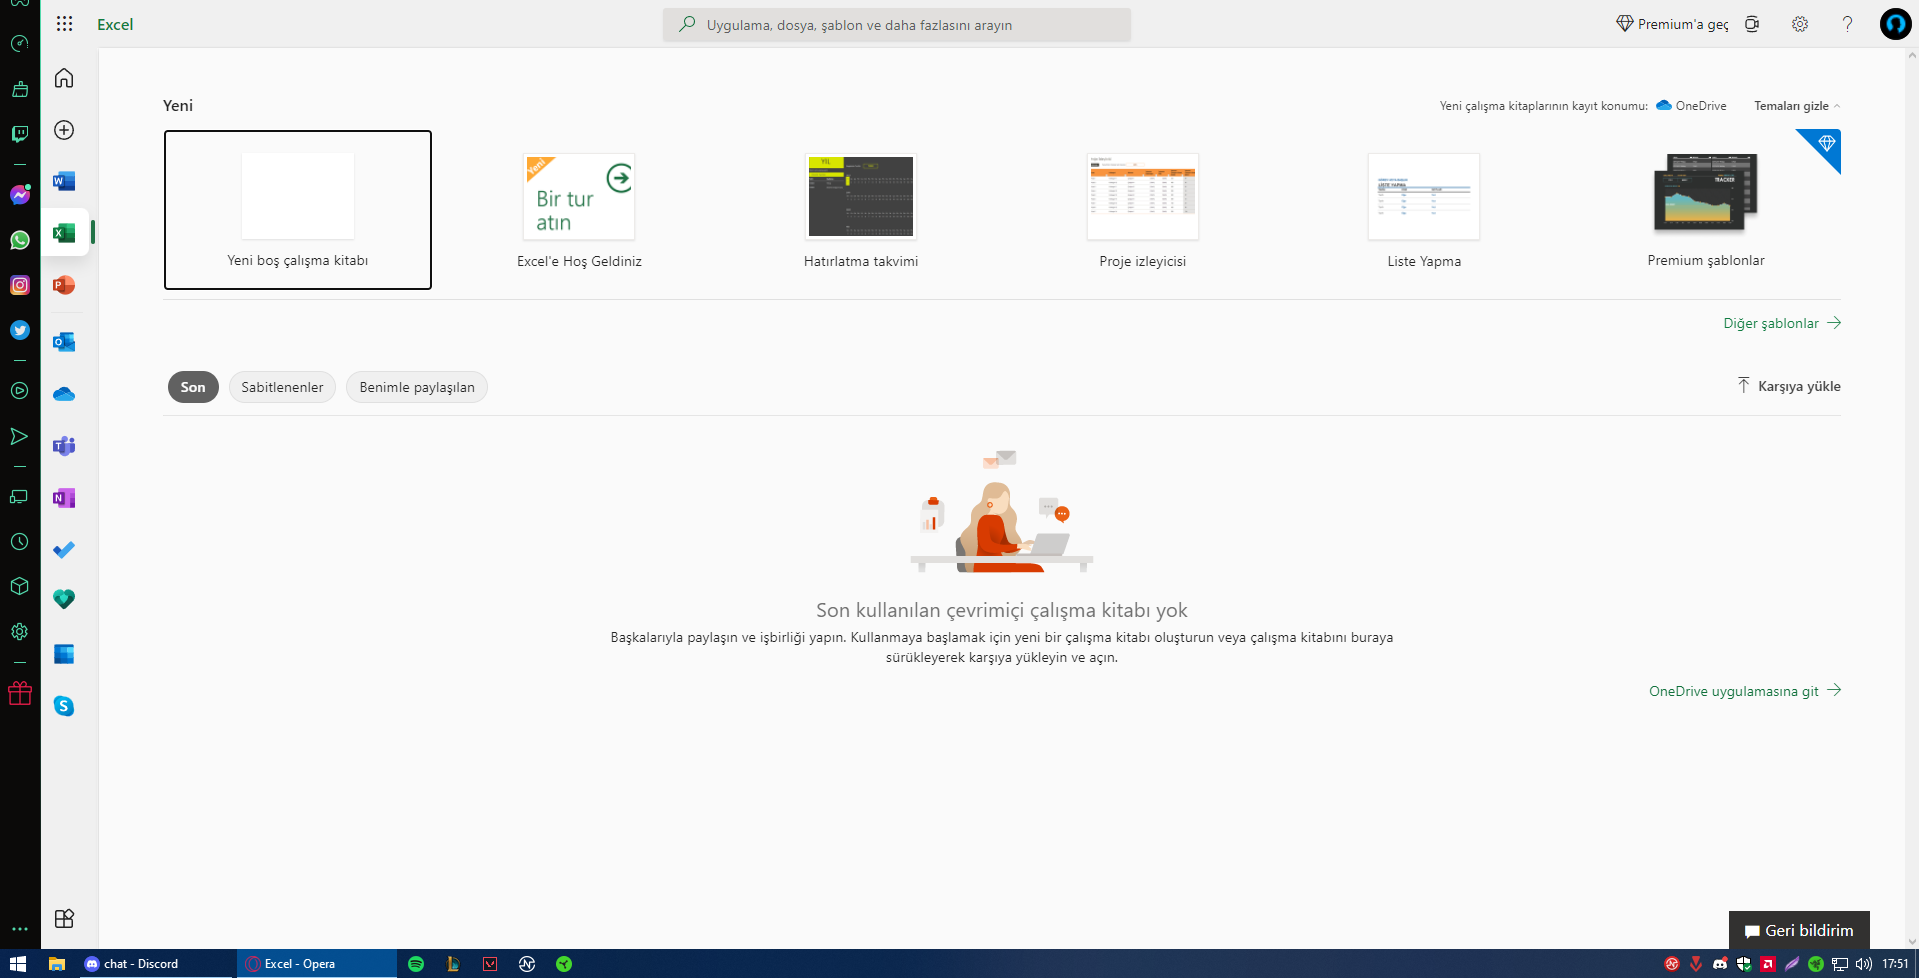This screenshot has height=978, width=1919.
Task: Open the Help question mark icon
Action: click(1847, 24)
